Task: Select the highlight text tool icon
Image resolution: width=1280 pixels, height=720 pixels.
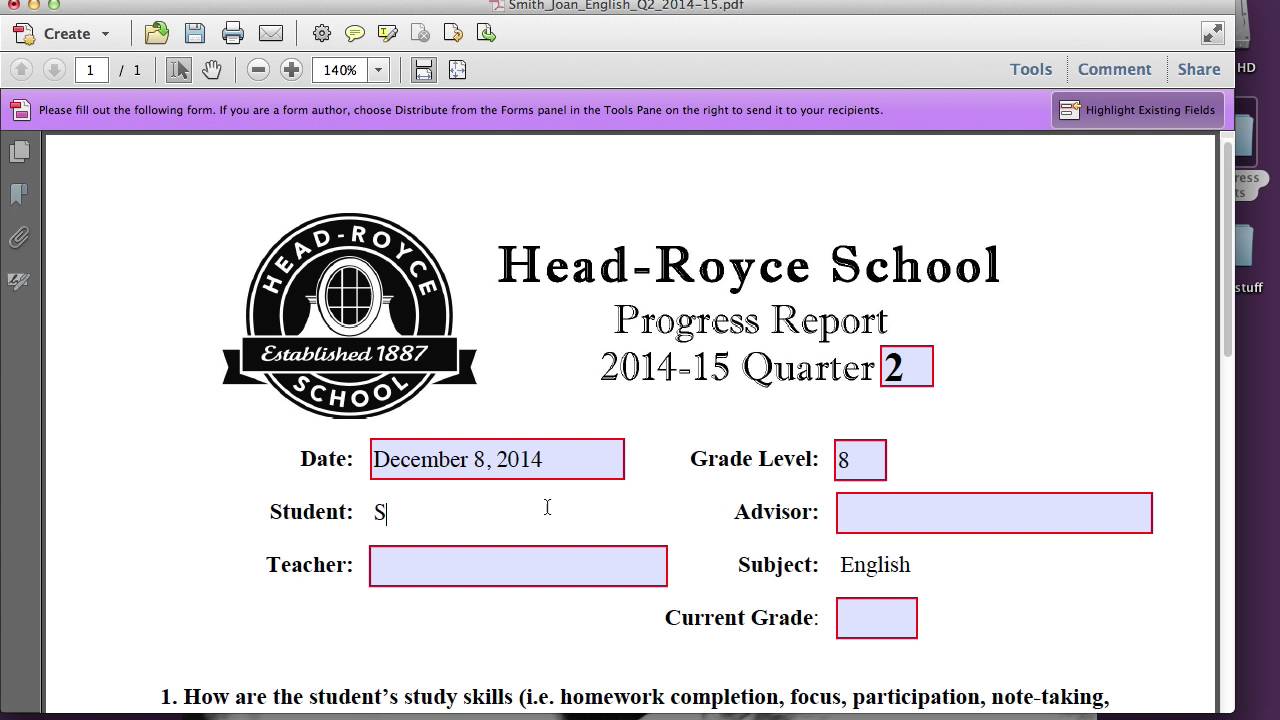Action: [x=388, y=34]
